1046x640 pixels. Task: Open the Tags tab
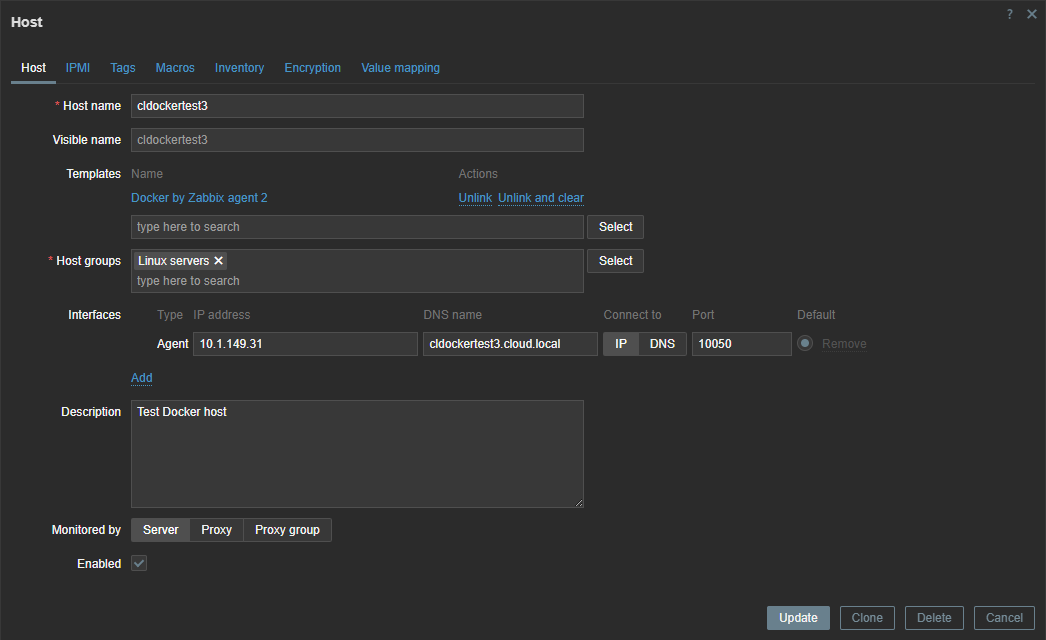click(122, 67)
